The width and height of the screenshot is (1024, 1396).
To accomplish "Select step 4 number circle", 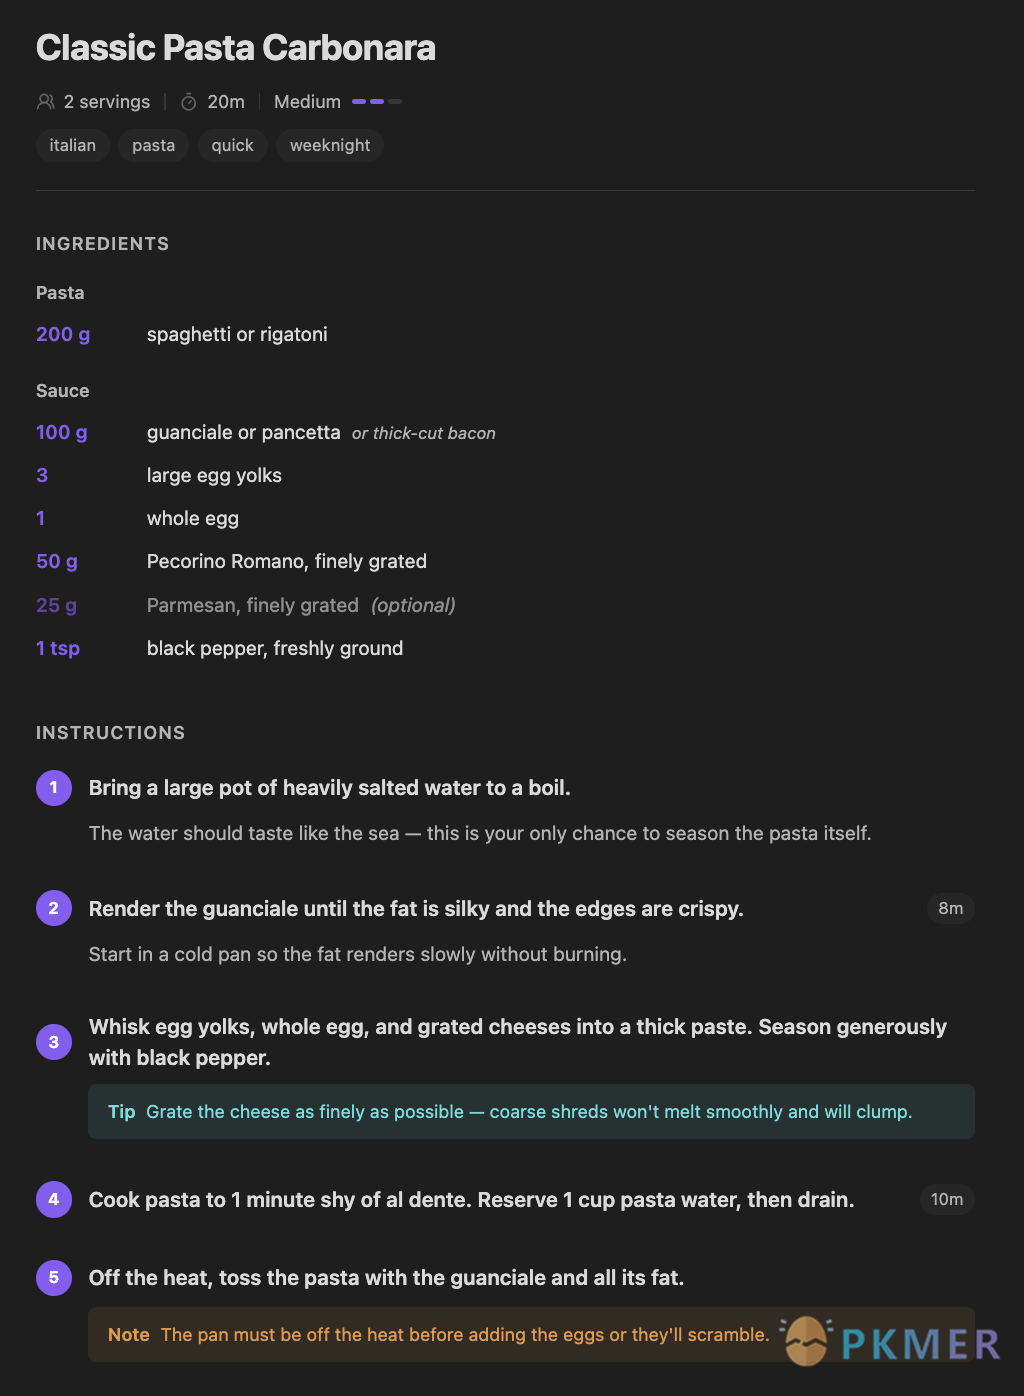I will coord(54,1199).
